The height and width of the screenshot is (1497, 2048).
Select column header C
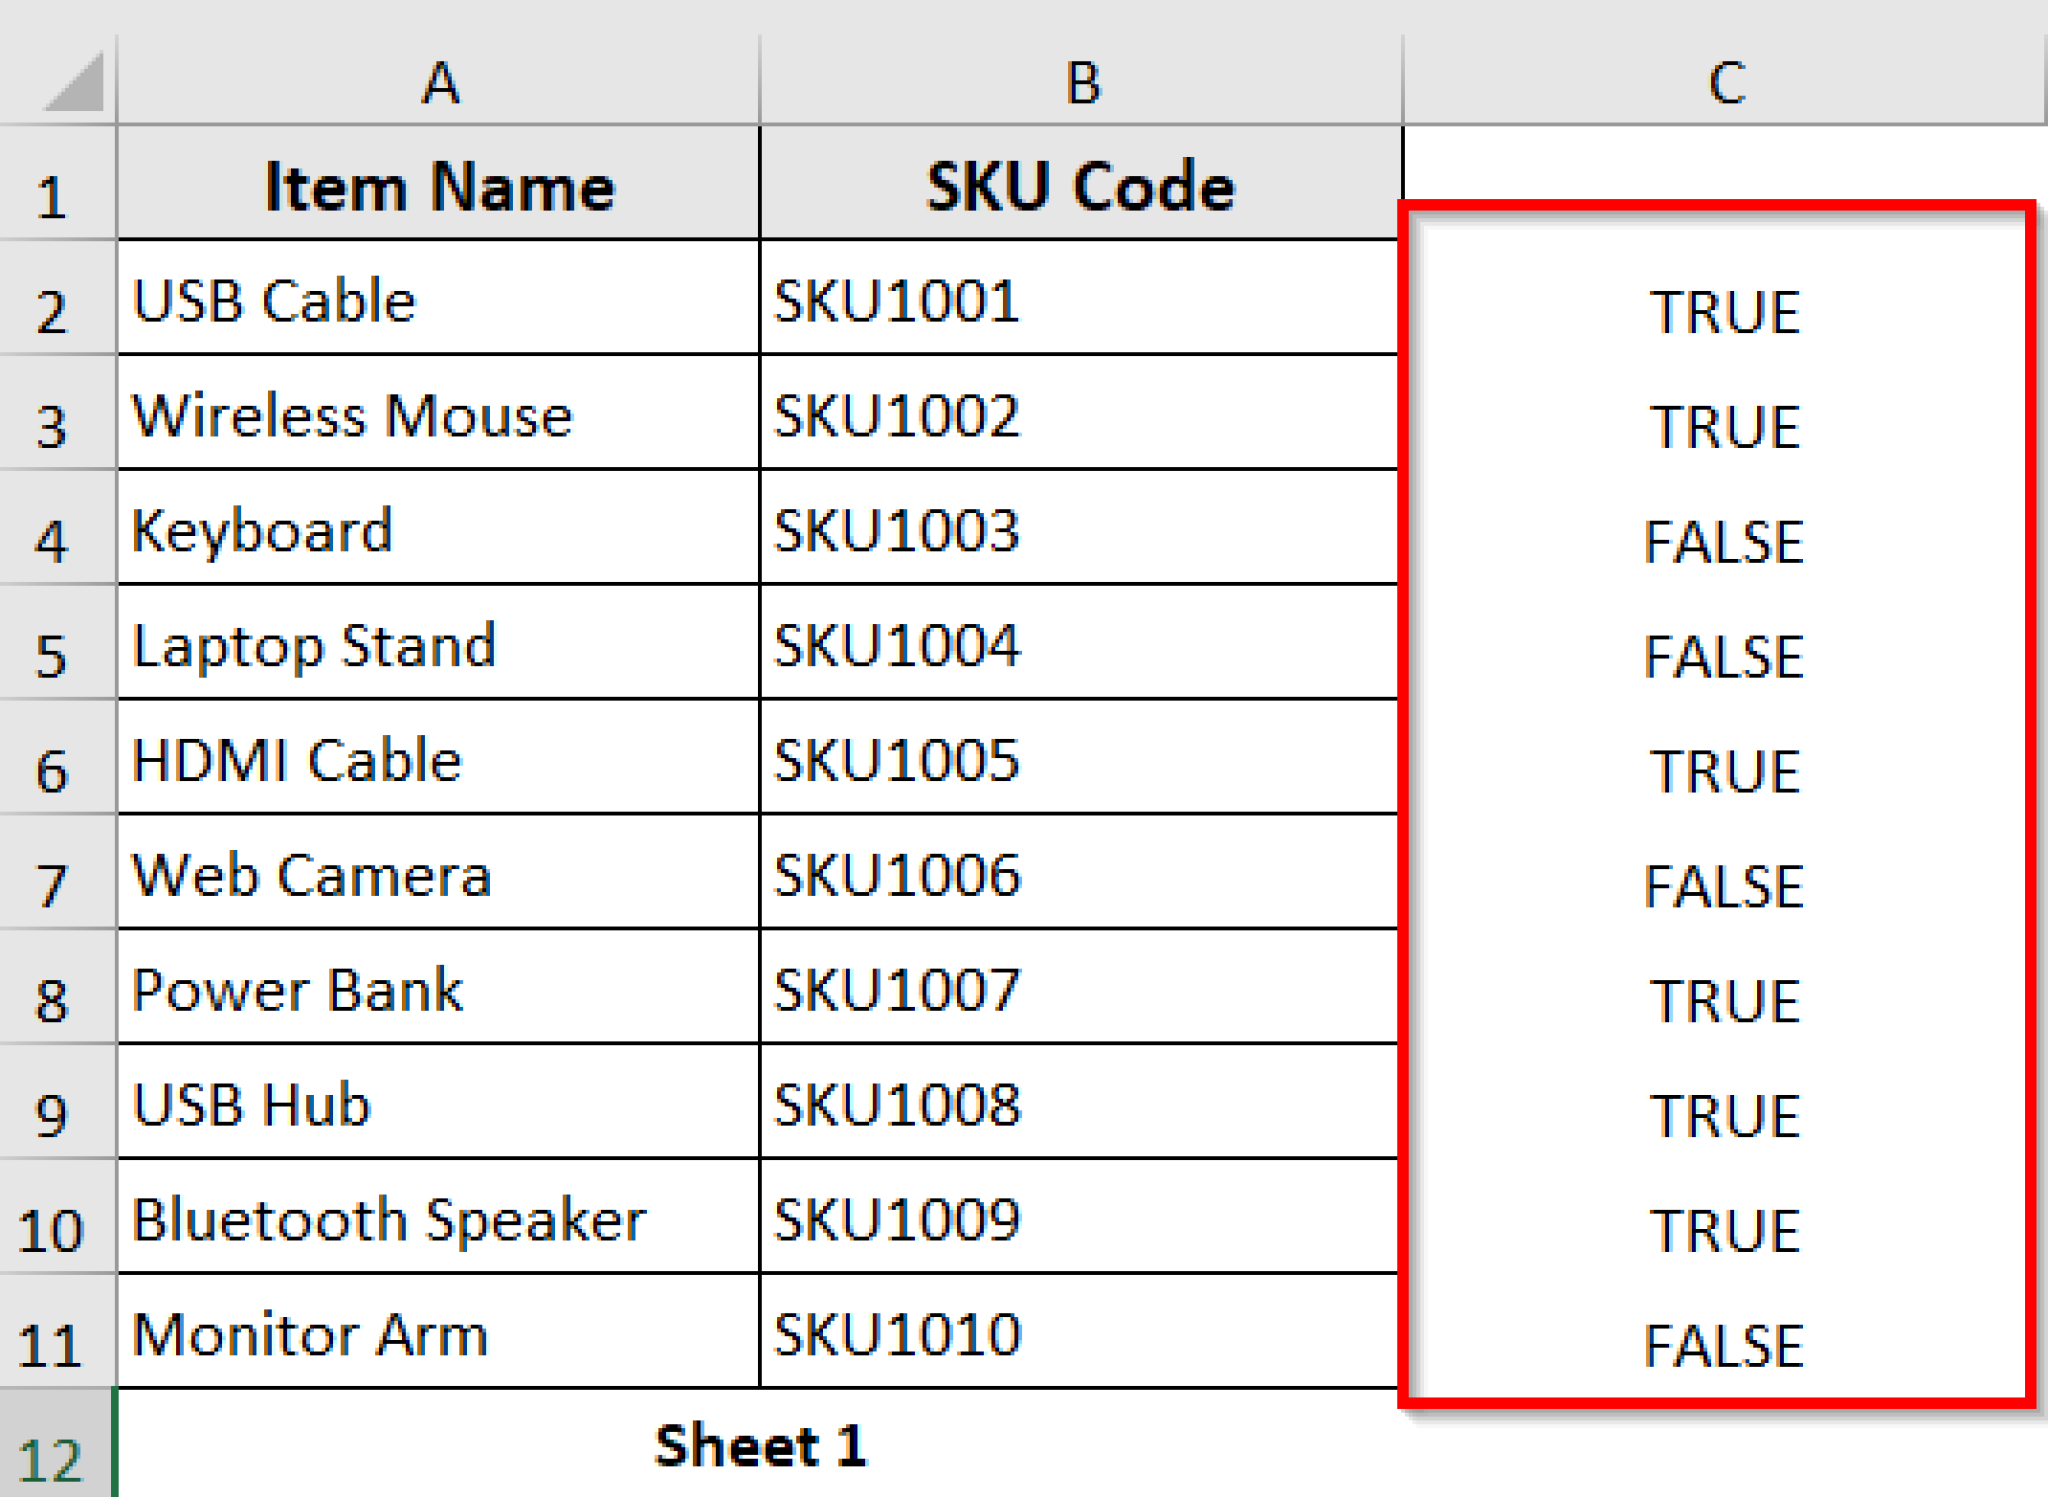point(1725,82)
